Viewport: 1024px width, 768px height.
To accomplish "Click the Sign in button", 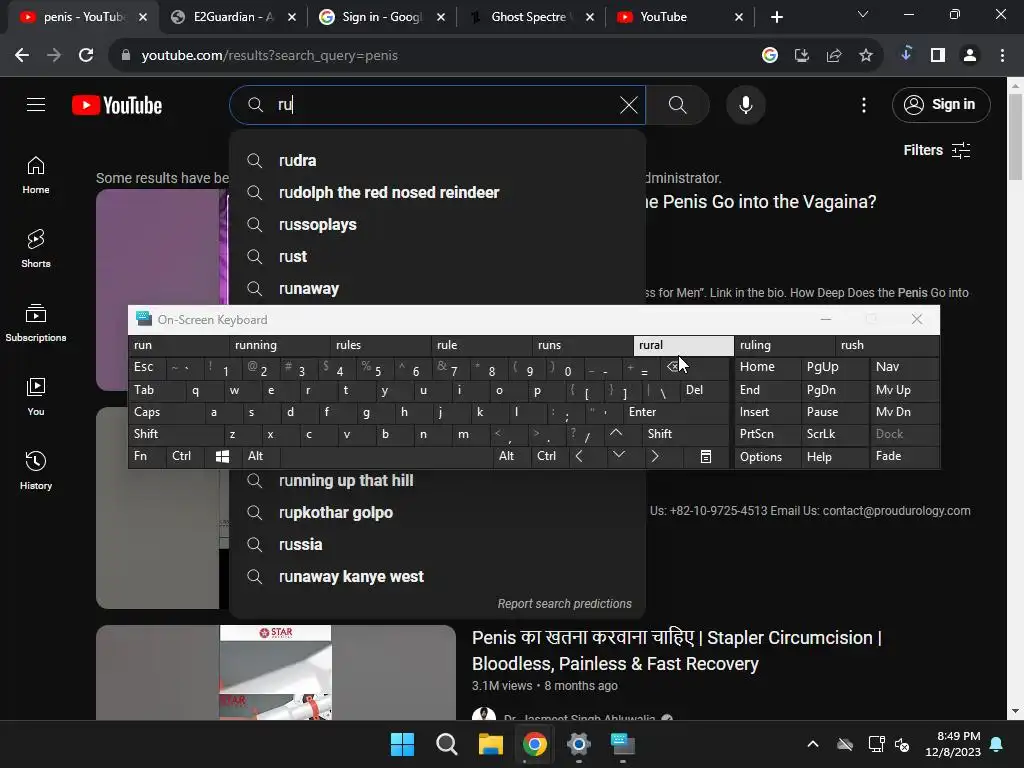I will [941, 104].
